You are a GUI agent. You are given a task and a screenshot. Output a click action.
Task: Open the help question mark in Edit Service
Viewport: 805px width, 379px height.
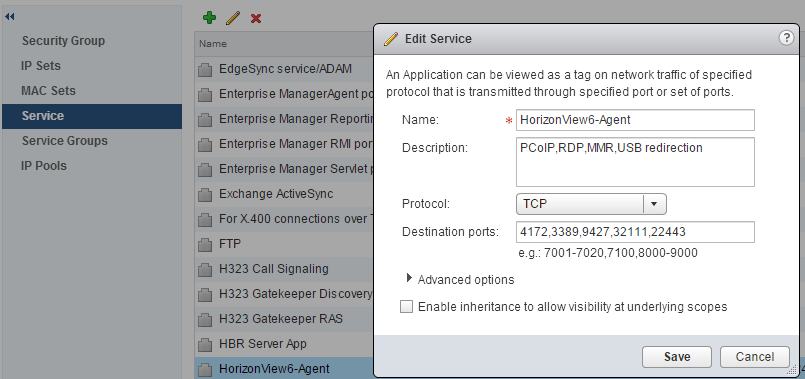pos(786,37)
